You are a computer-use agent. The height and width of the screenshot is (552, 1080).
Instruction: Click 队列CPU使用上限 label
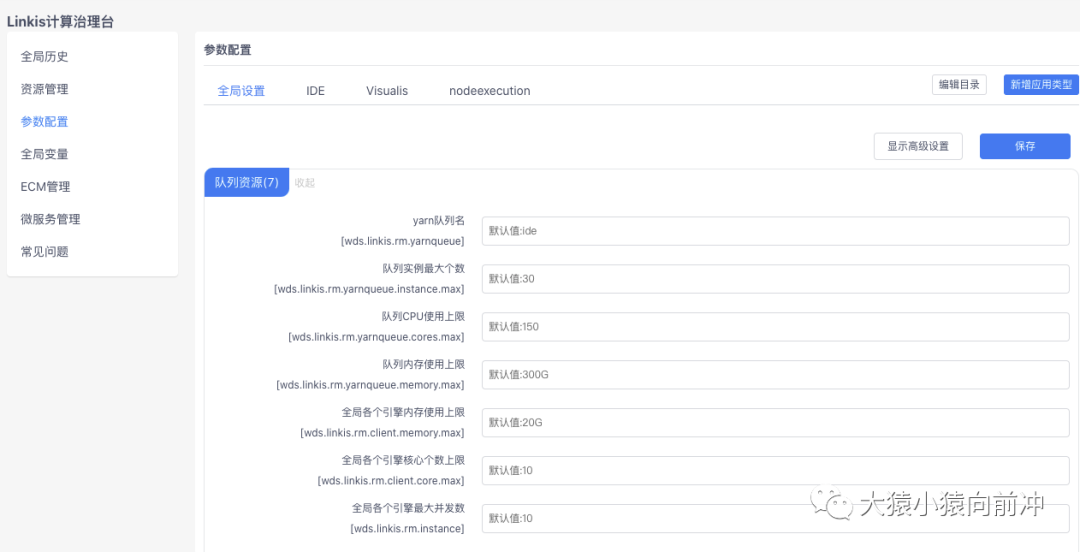point(424,316)
